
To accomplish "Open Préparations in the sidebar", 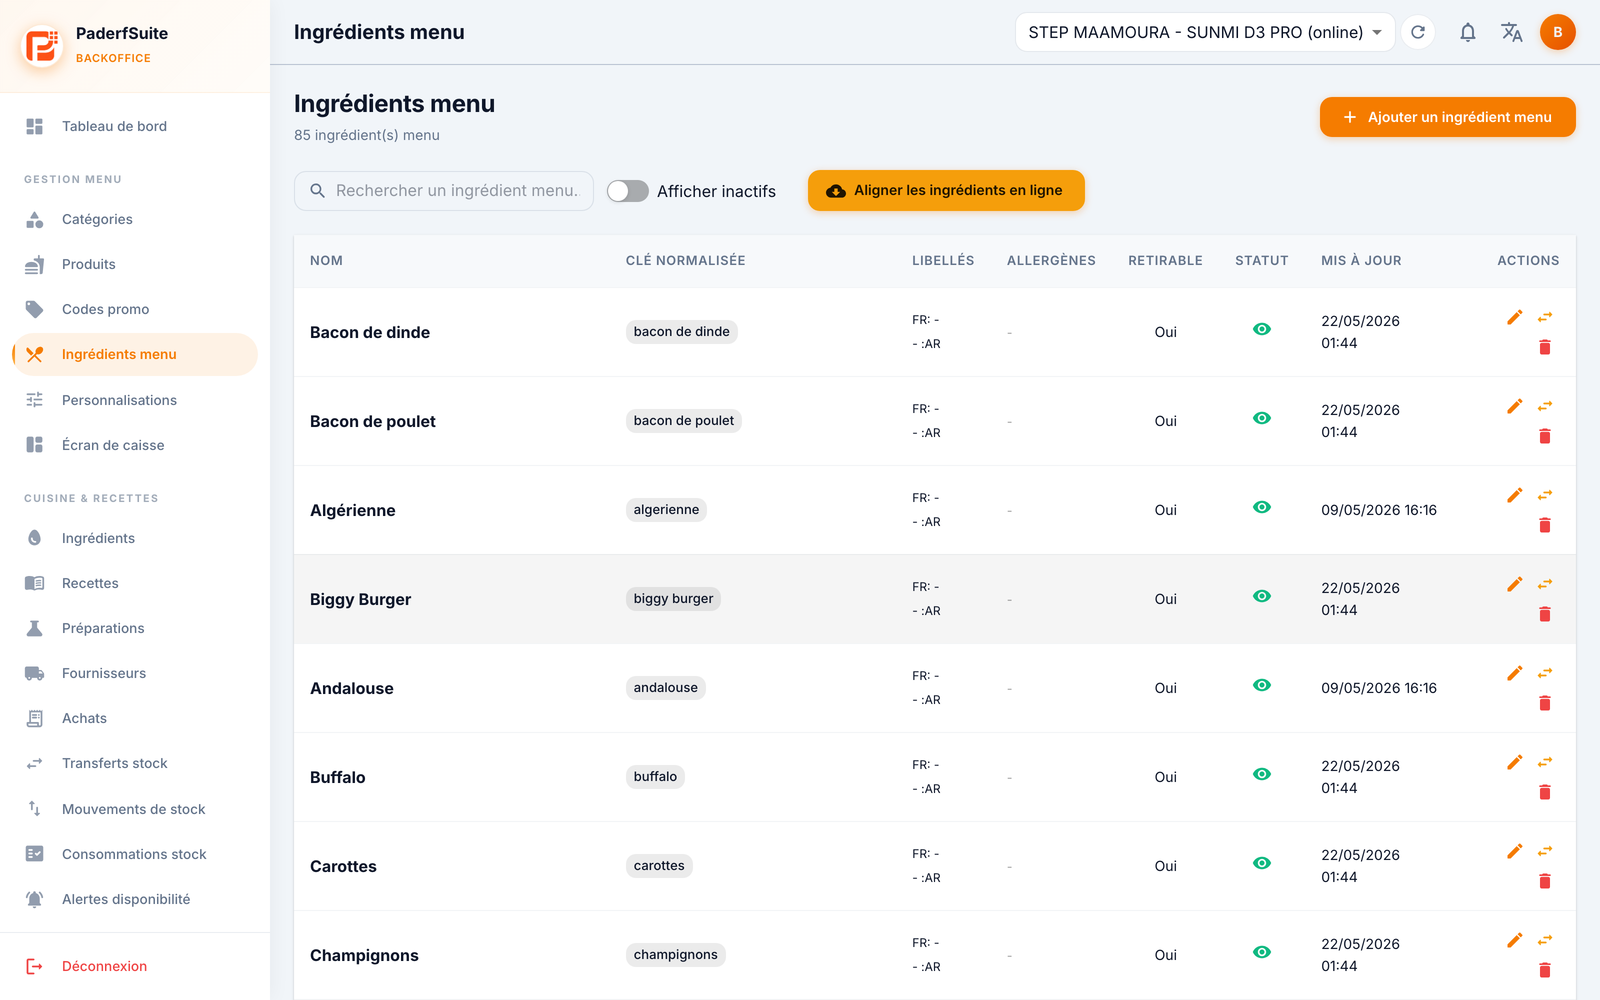I will tap(135, 628).
